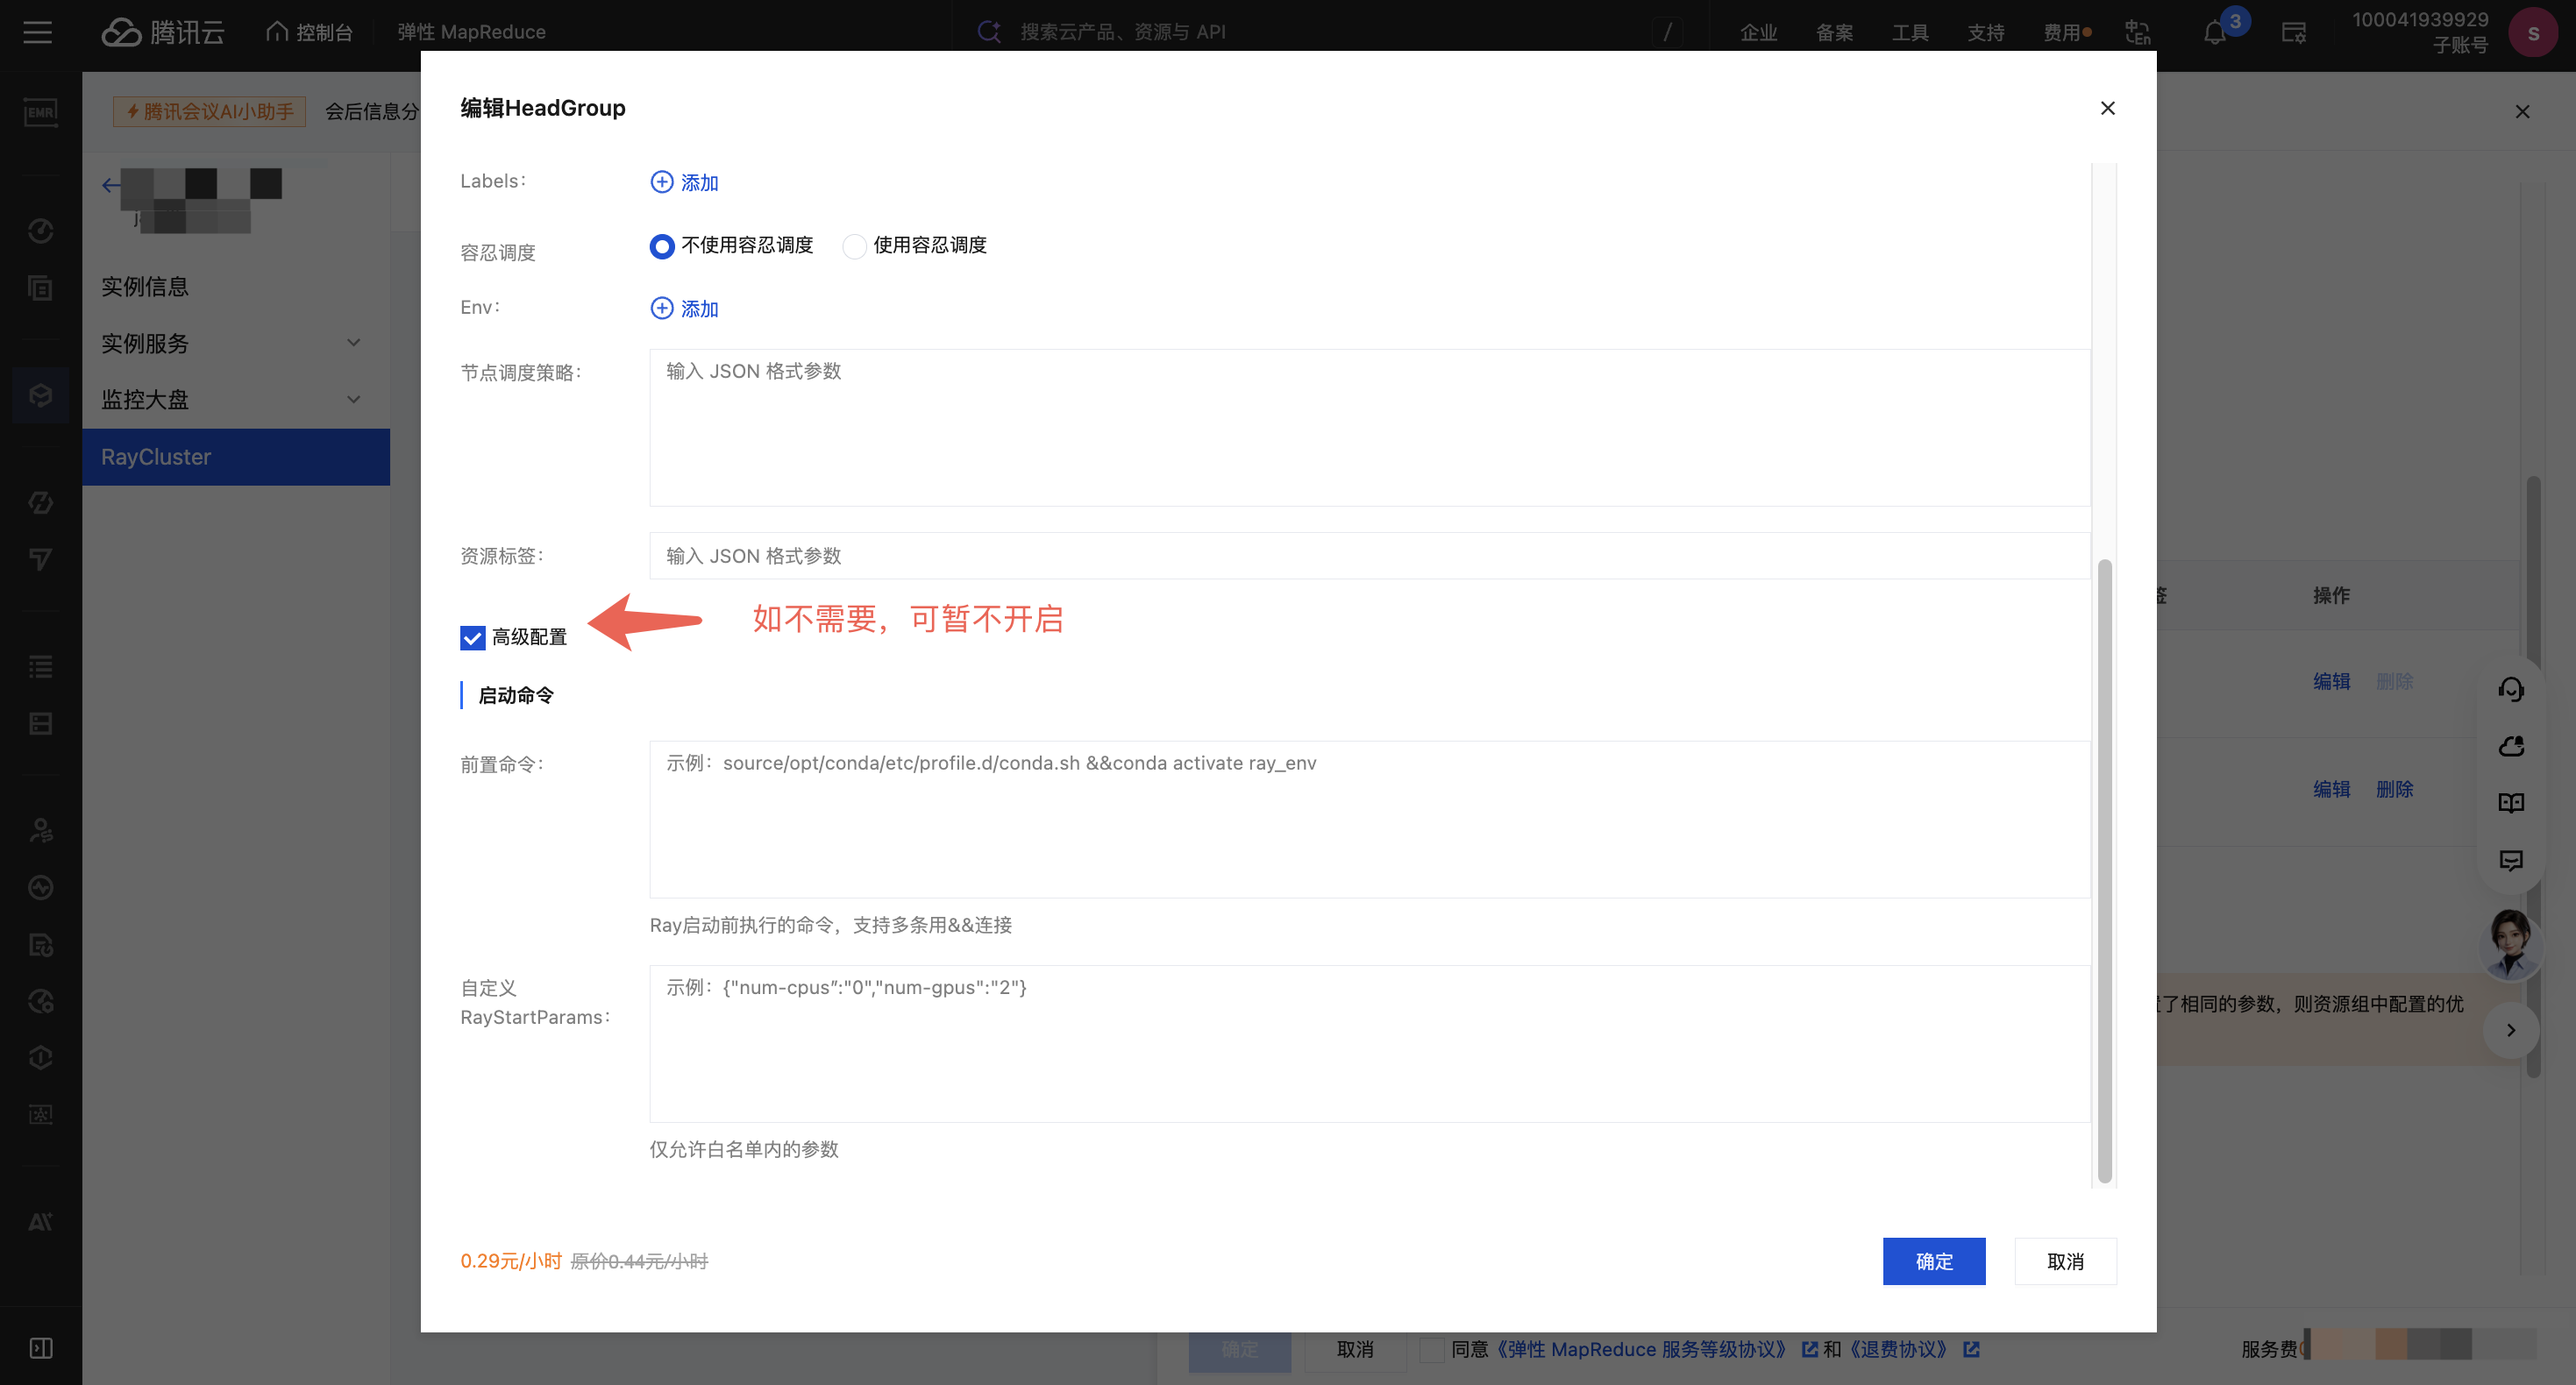
Task: Open the hamburger navigation menu
Action: click(x=38, y=32)
